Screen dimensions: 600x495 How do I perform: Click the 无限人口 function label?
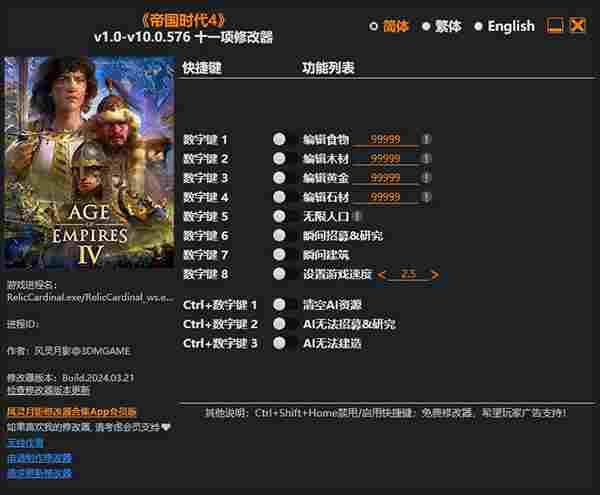tap(326, 217)
